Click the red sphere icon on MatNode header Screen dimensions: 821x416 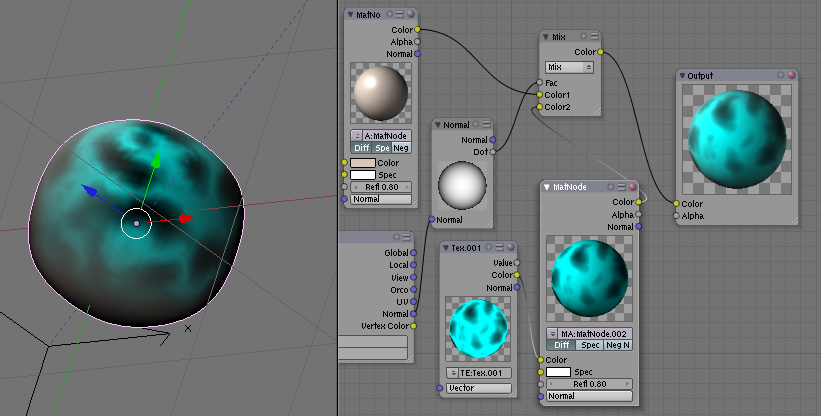(x=632, y=186)
